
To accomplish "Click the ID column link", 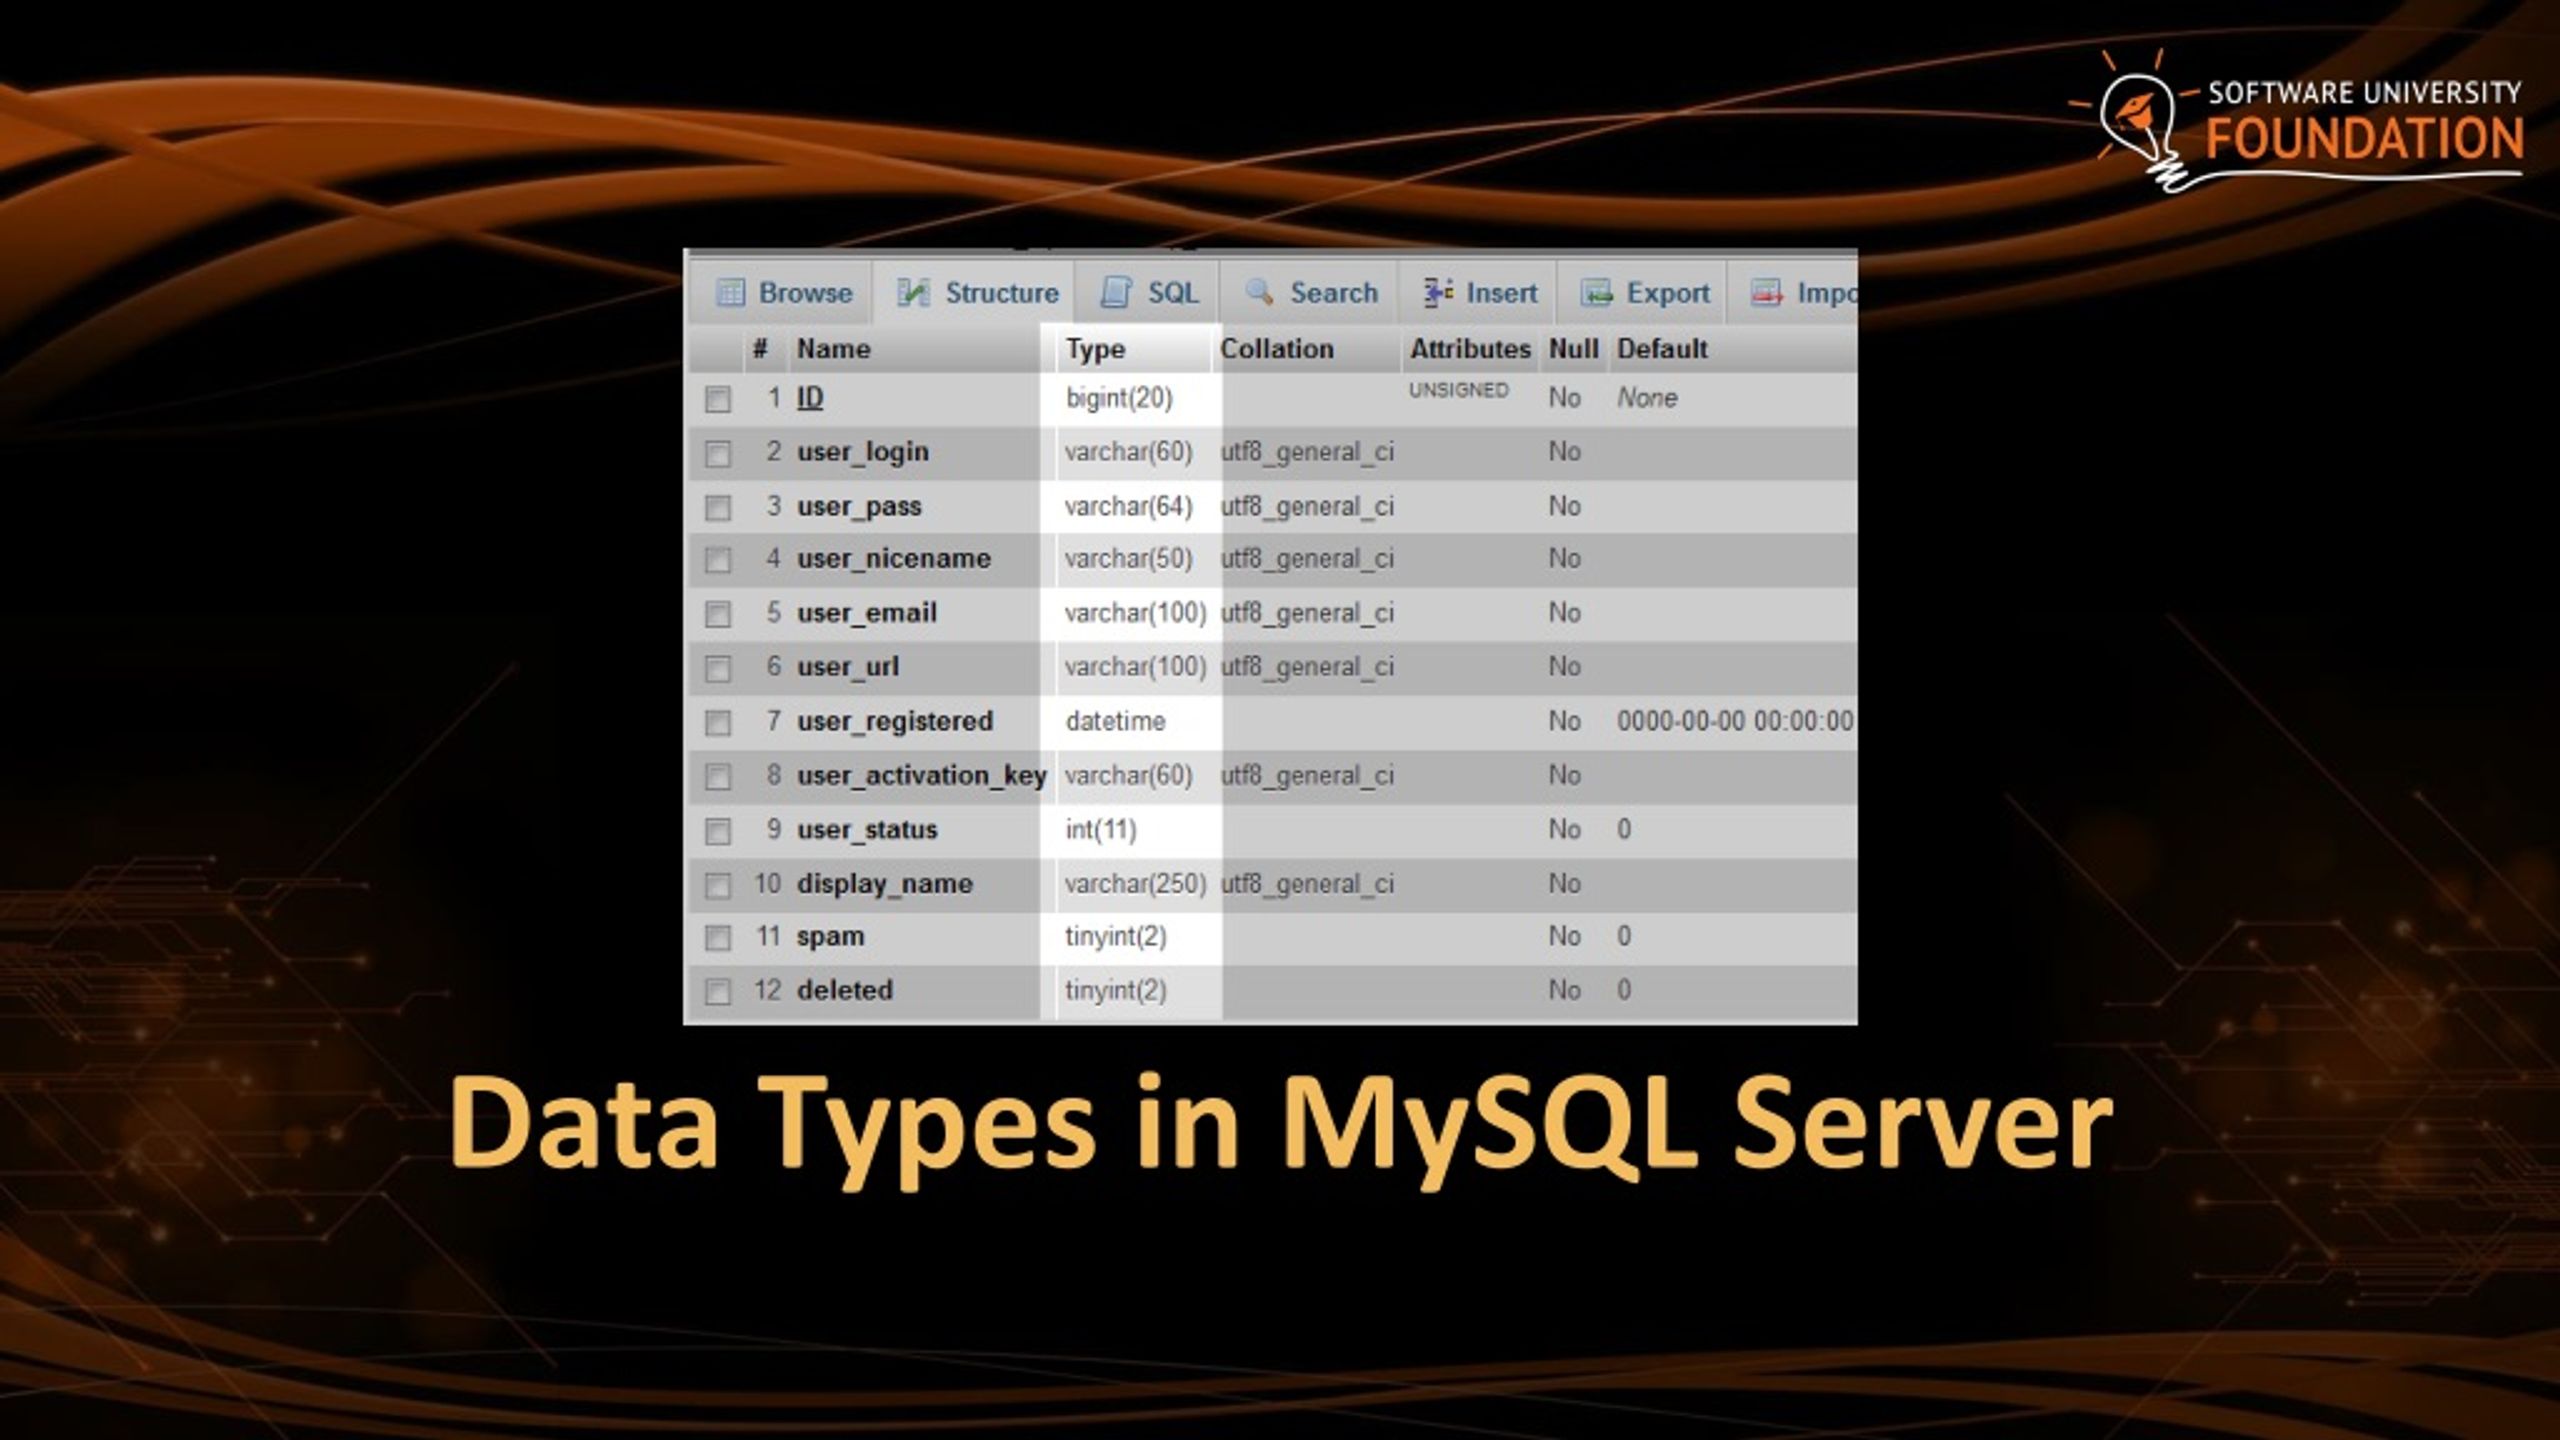I will (810, 396).
